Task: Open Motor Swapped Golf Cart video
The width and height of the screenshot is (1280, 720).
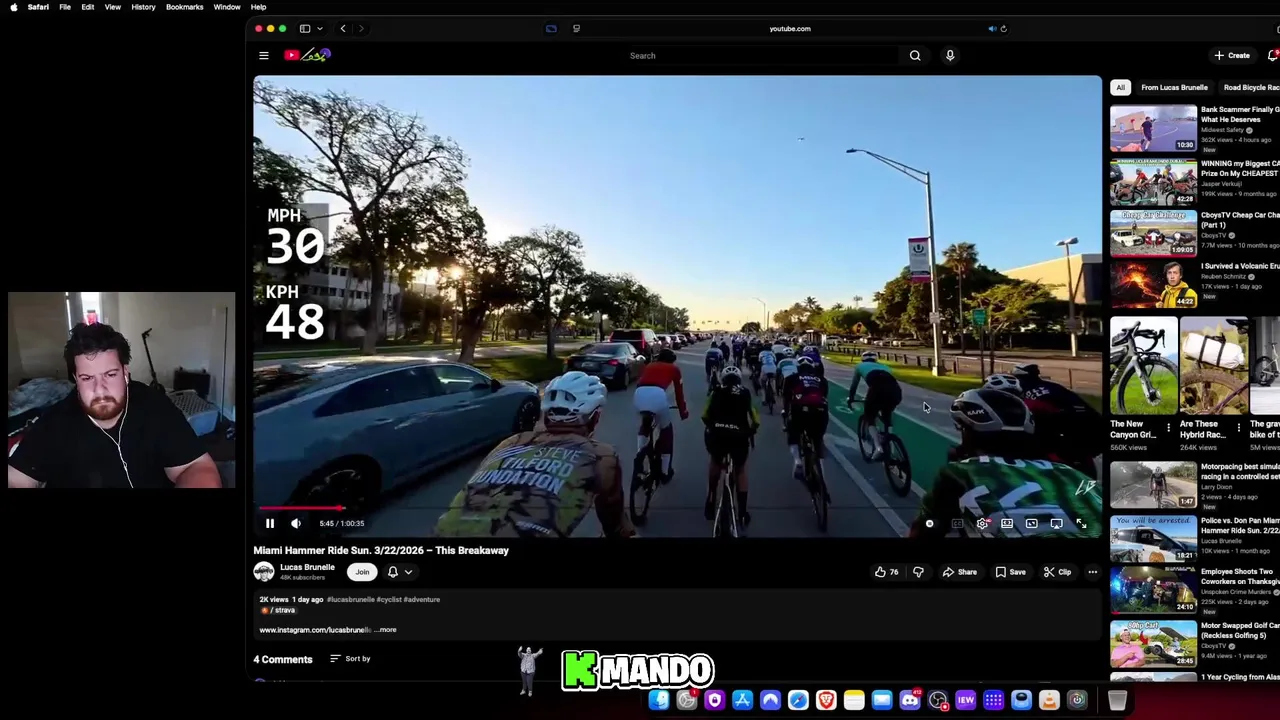Action: click(1153, 643)
